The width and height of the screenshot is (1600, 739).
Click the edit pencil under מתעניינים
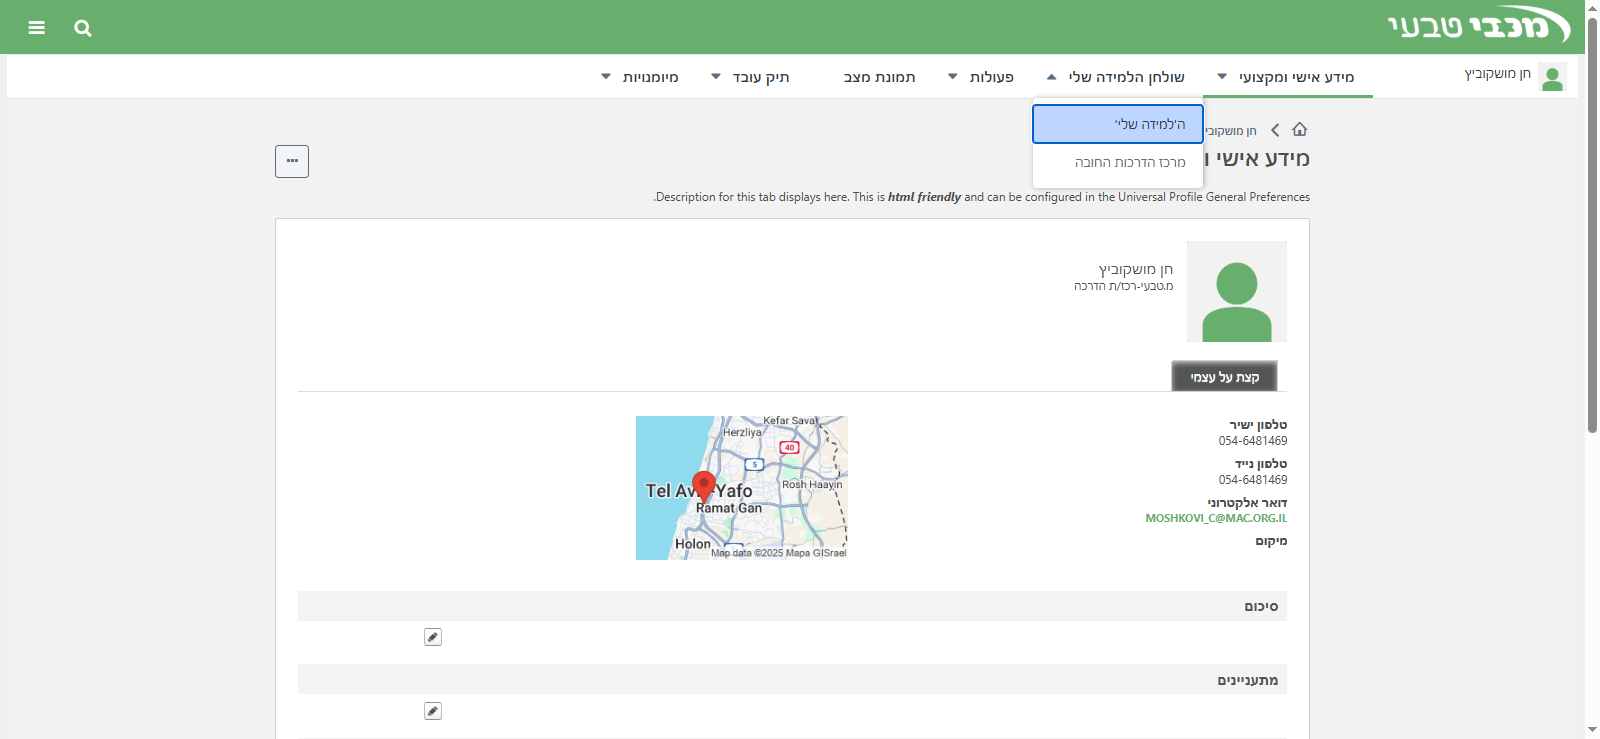(x=433, y=711)
